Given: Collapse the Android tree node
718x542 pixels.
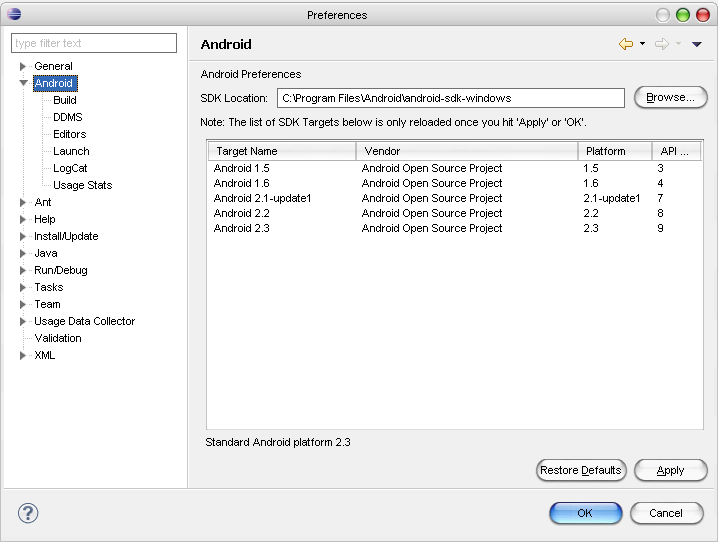Looking at the screenshot, I should (x=23, y=84).
